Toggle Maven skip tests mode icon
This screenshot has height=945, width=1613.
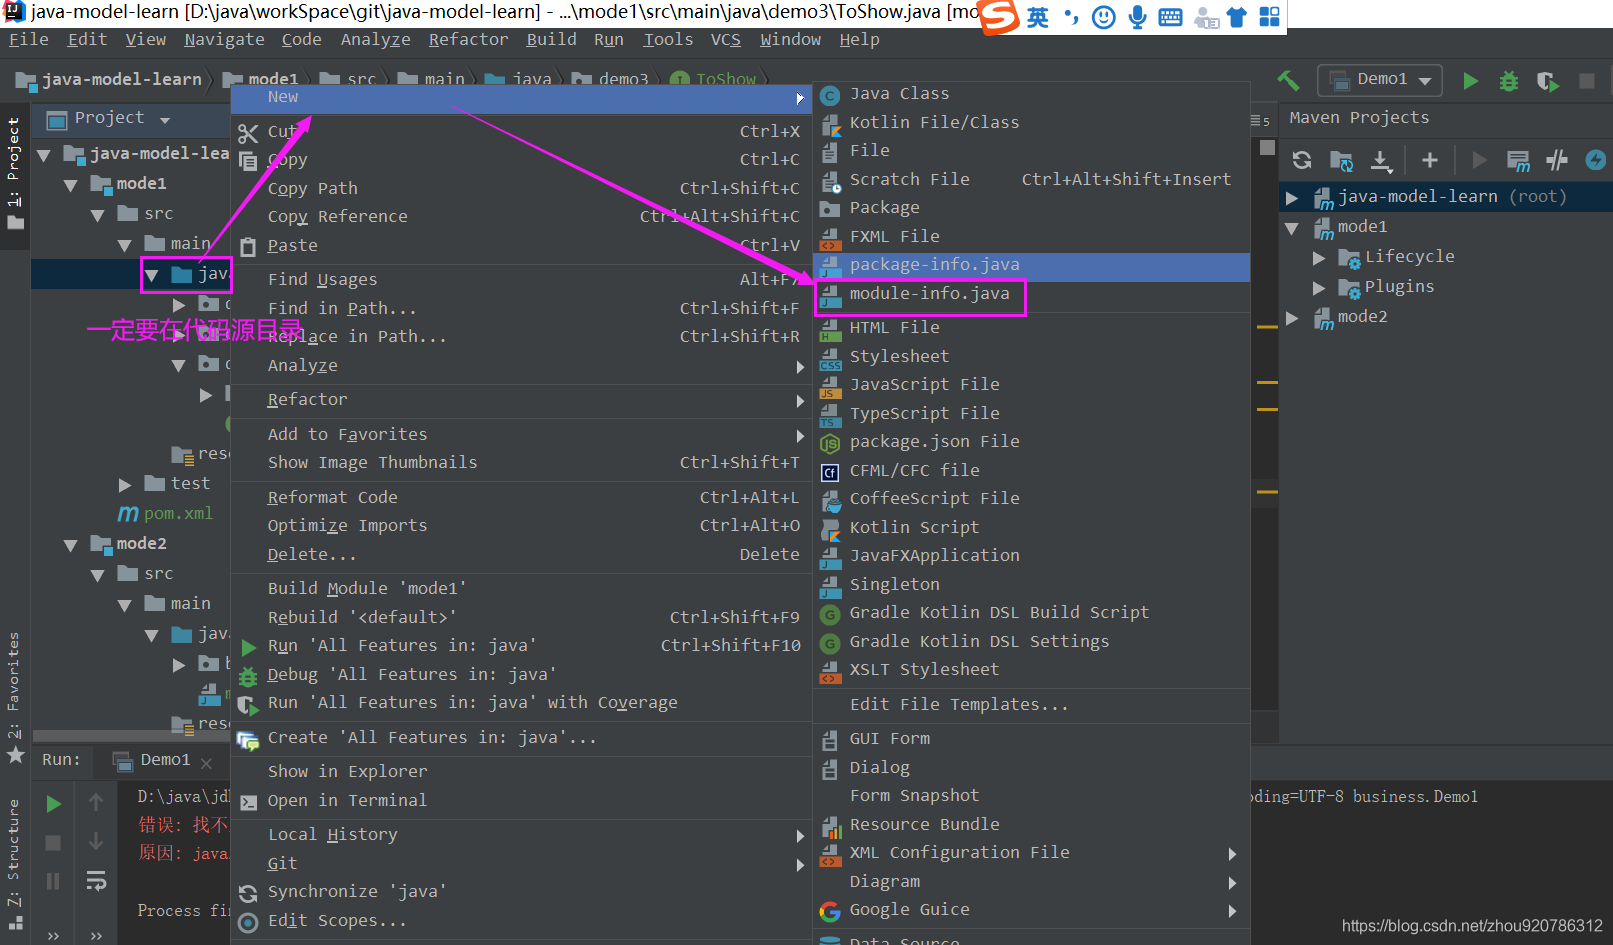point(1595,160)
